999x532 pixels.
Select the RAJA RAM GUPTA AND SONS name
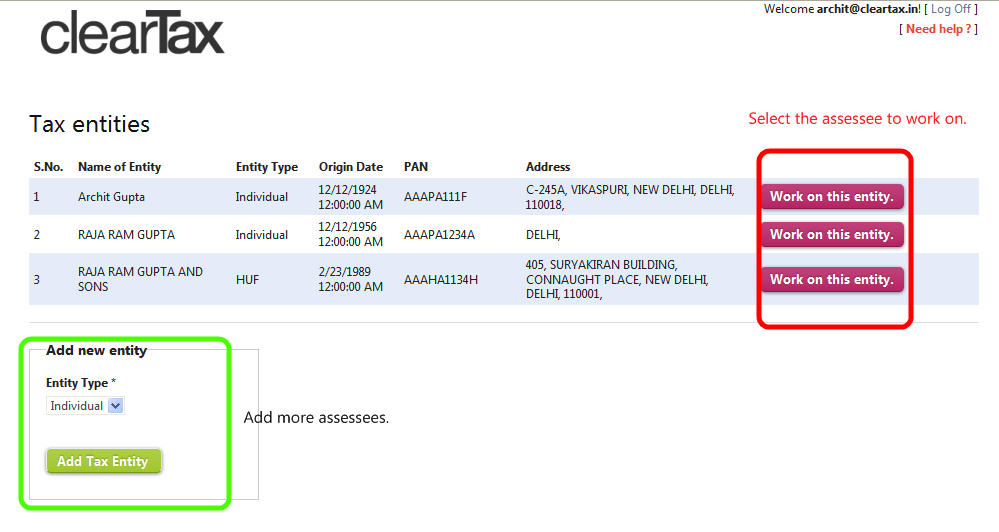[x=140, y=279]
